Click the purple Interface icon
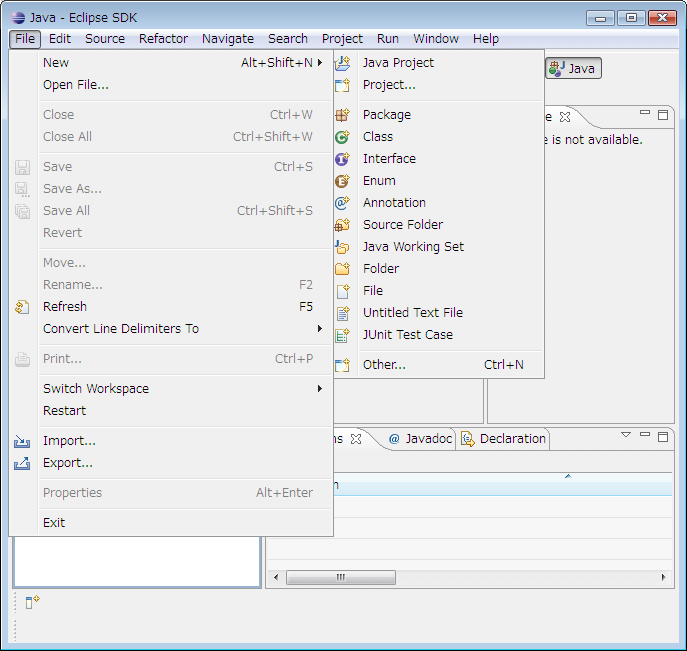Image resolution: width=687 pixels, height=651 pixels. (343, 159)
